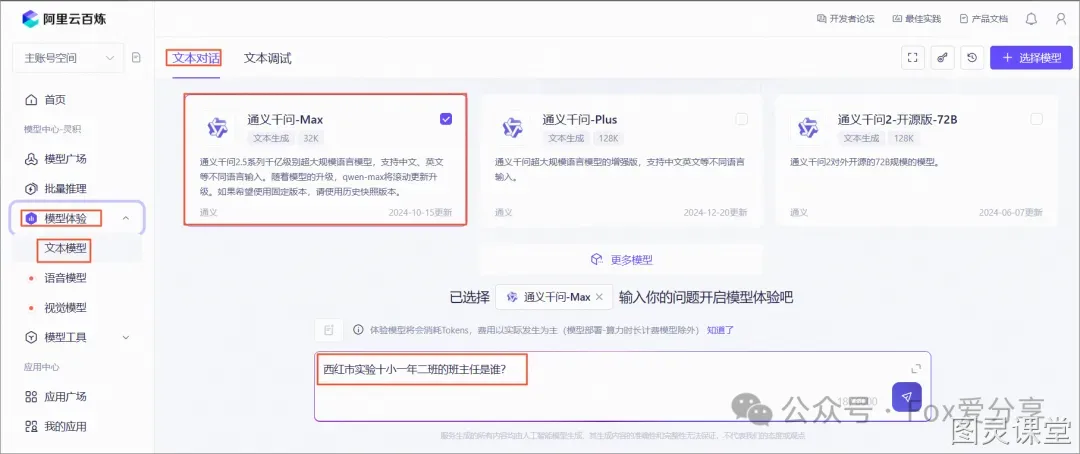
Task: Click 2024-10-15更新 date on Max card
Action: [420, 212]
